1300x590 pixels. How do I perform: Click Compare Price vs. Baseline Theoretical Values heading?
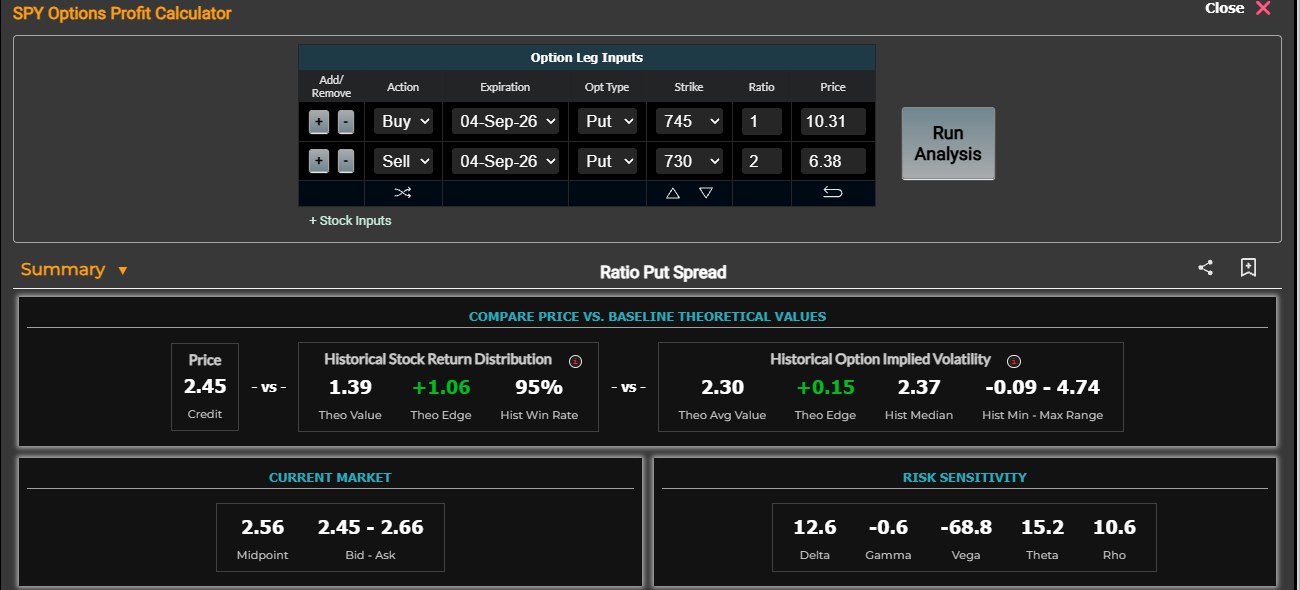(x=648, y=316)
